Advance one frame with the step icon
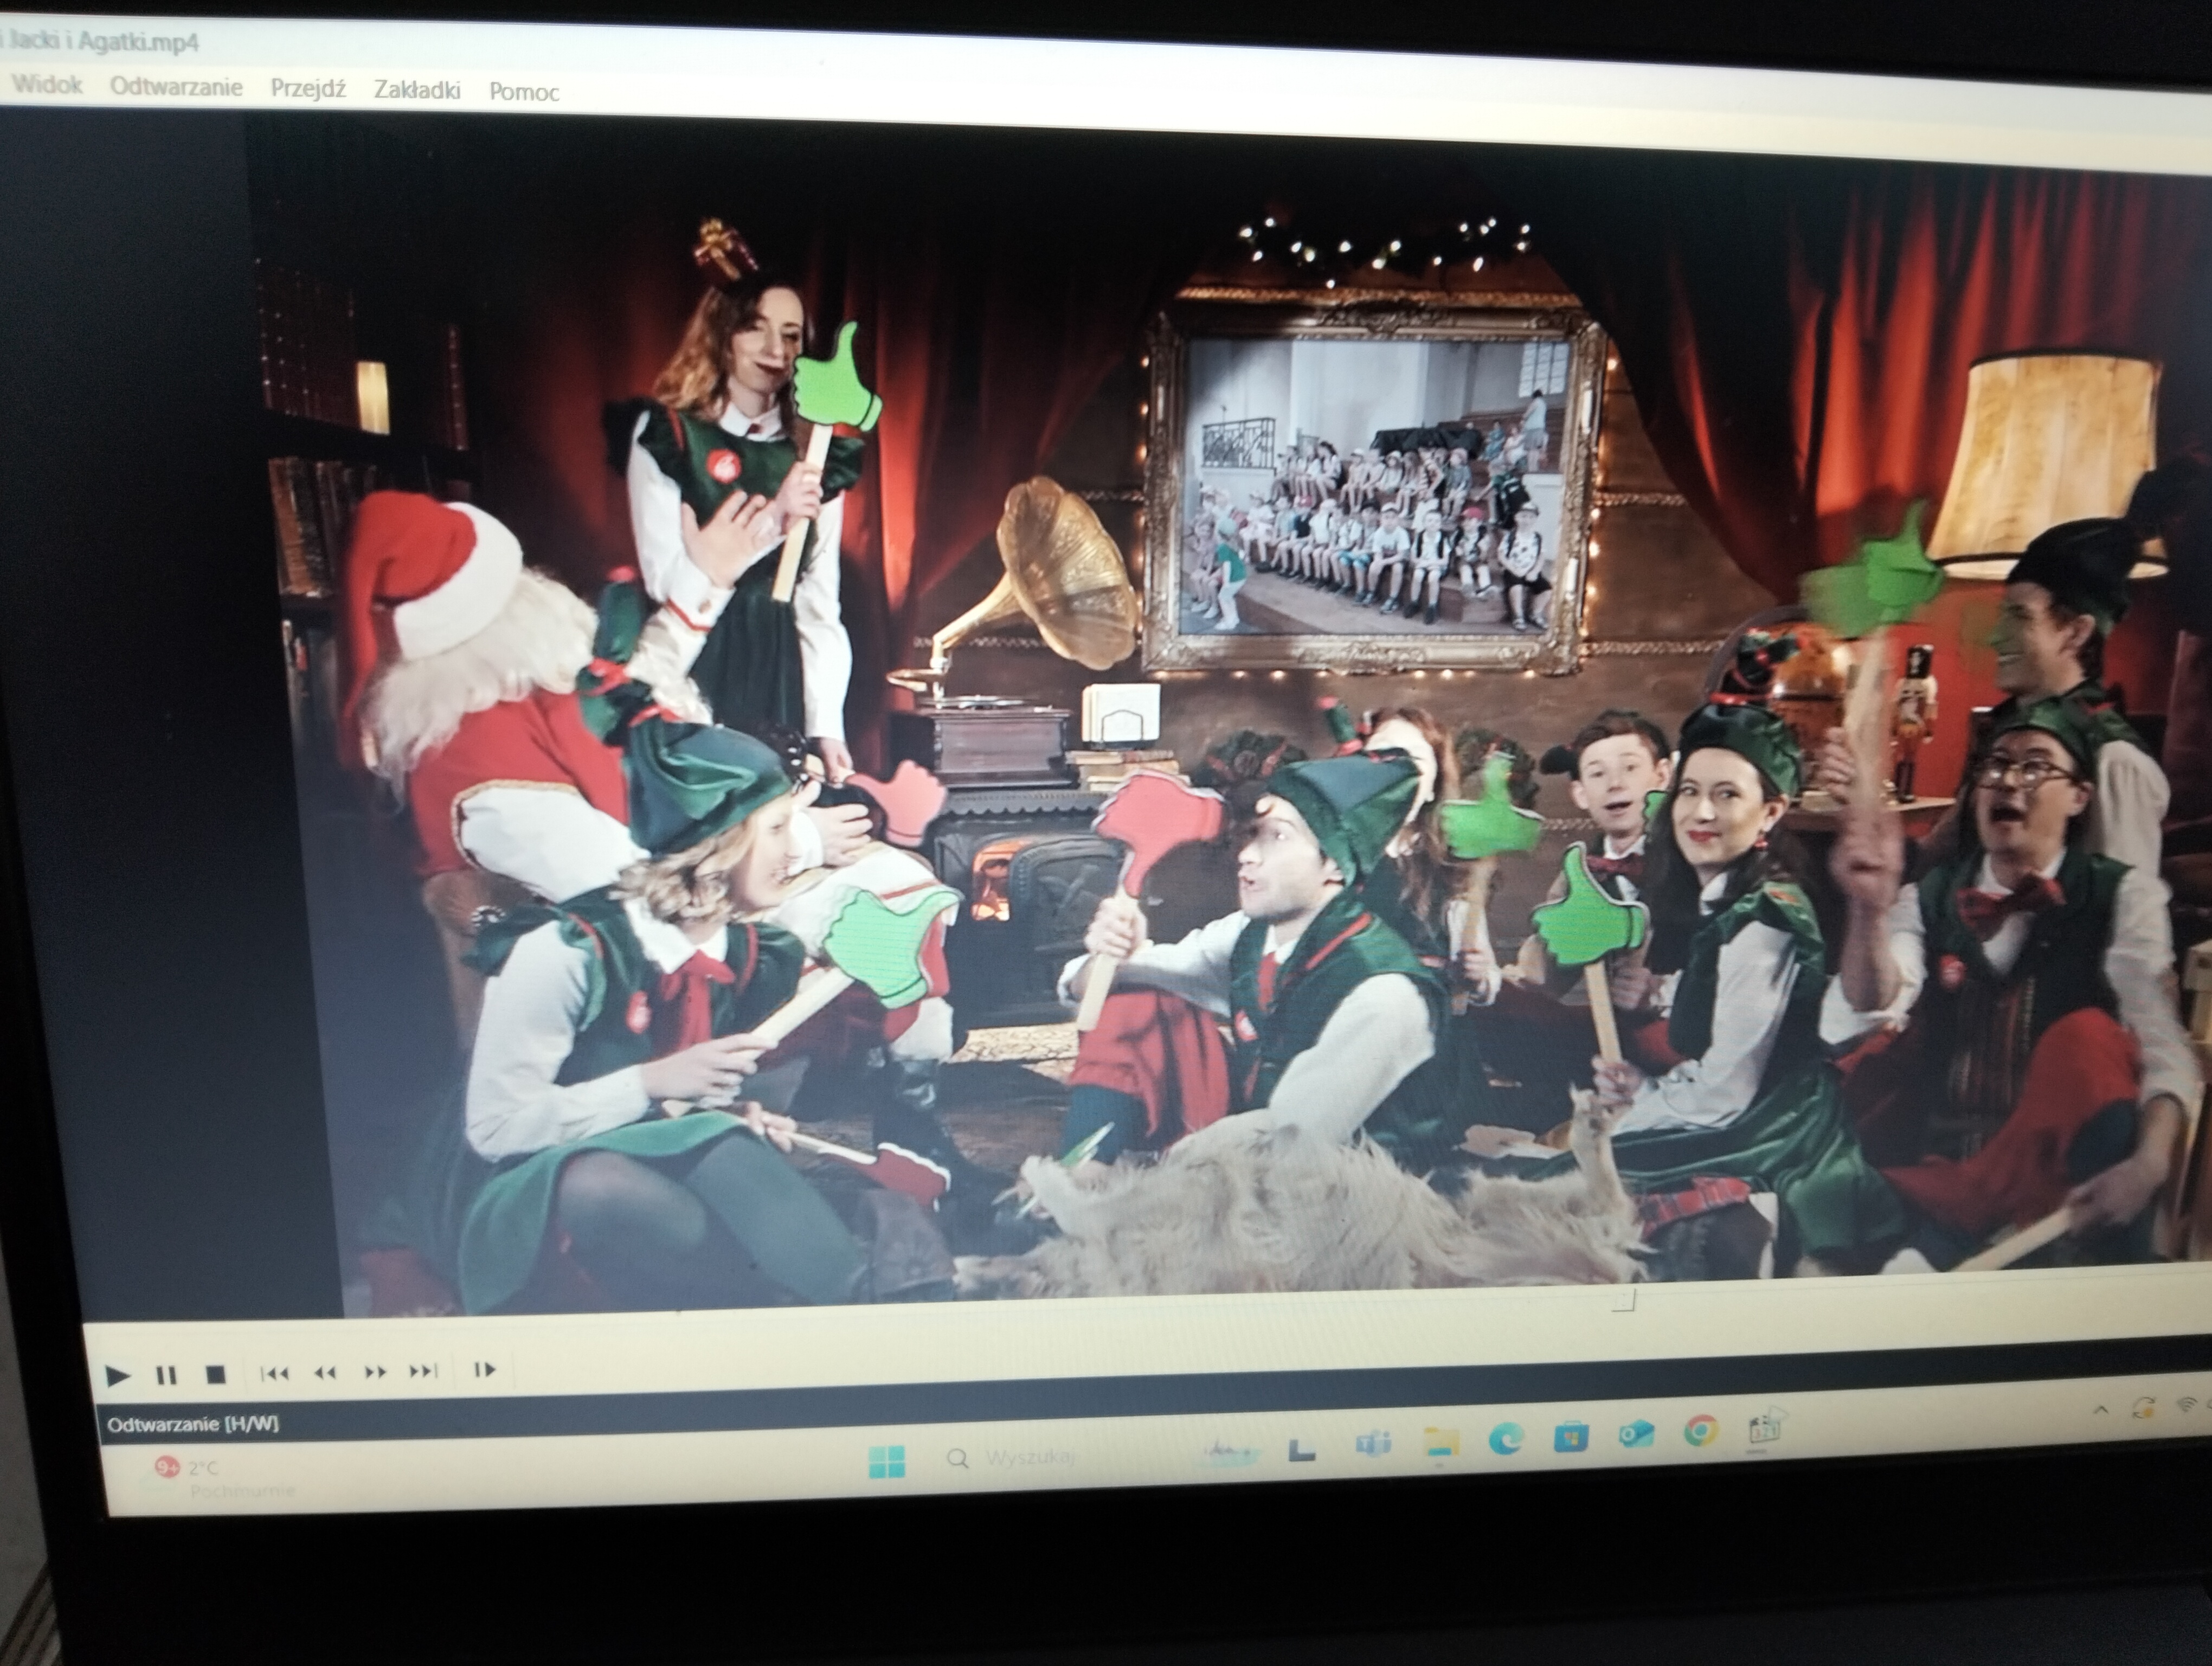 (x=484, y=1370)
